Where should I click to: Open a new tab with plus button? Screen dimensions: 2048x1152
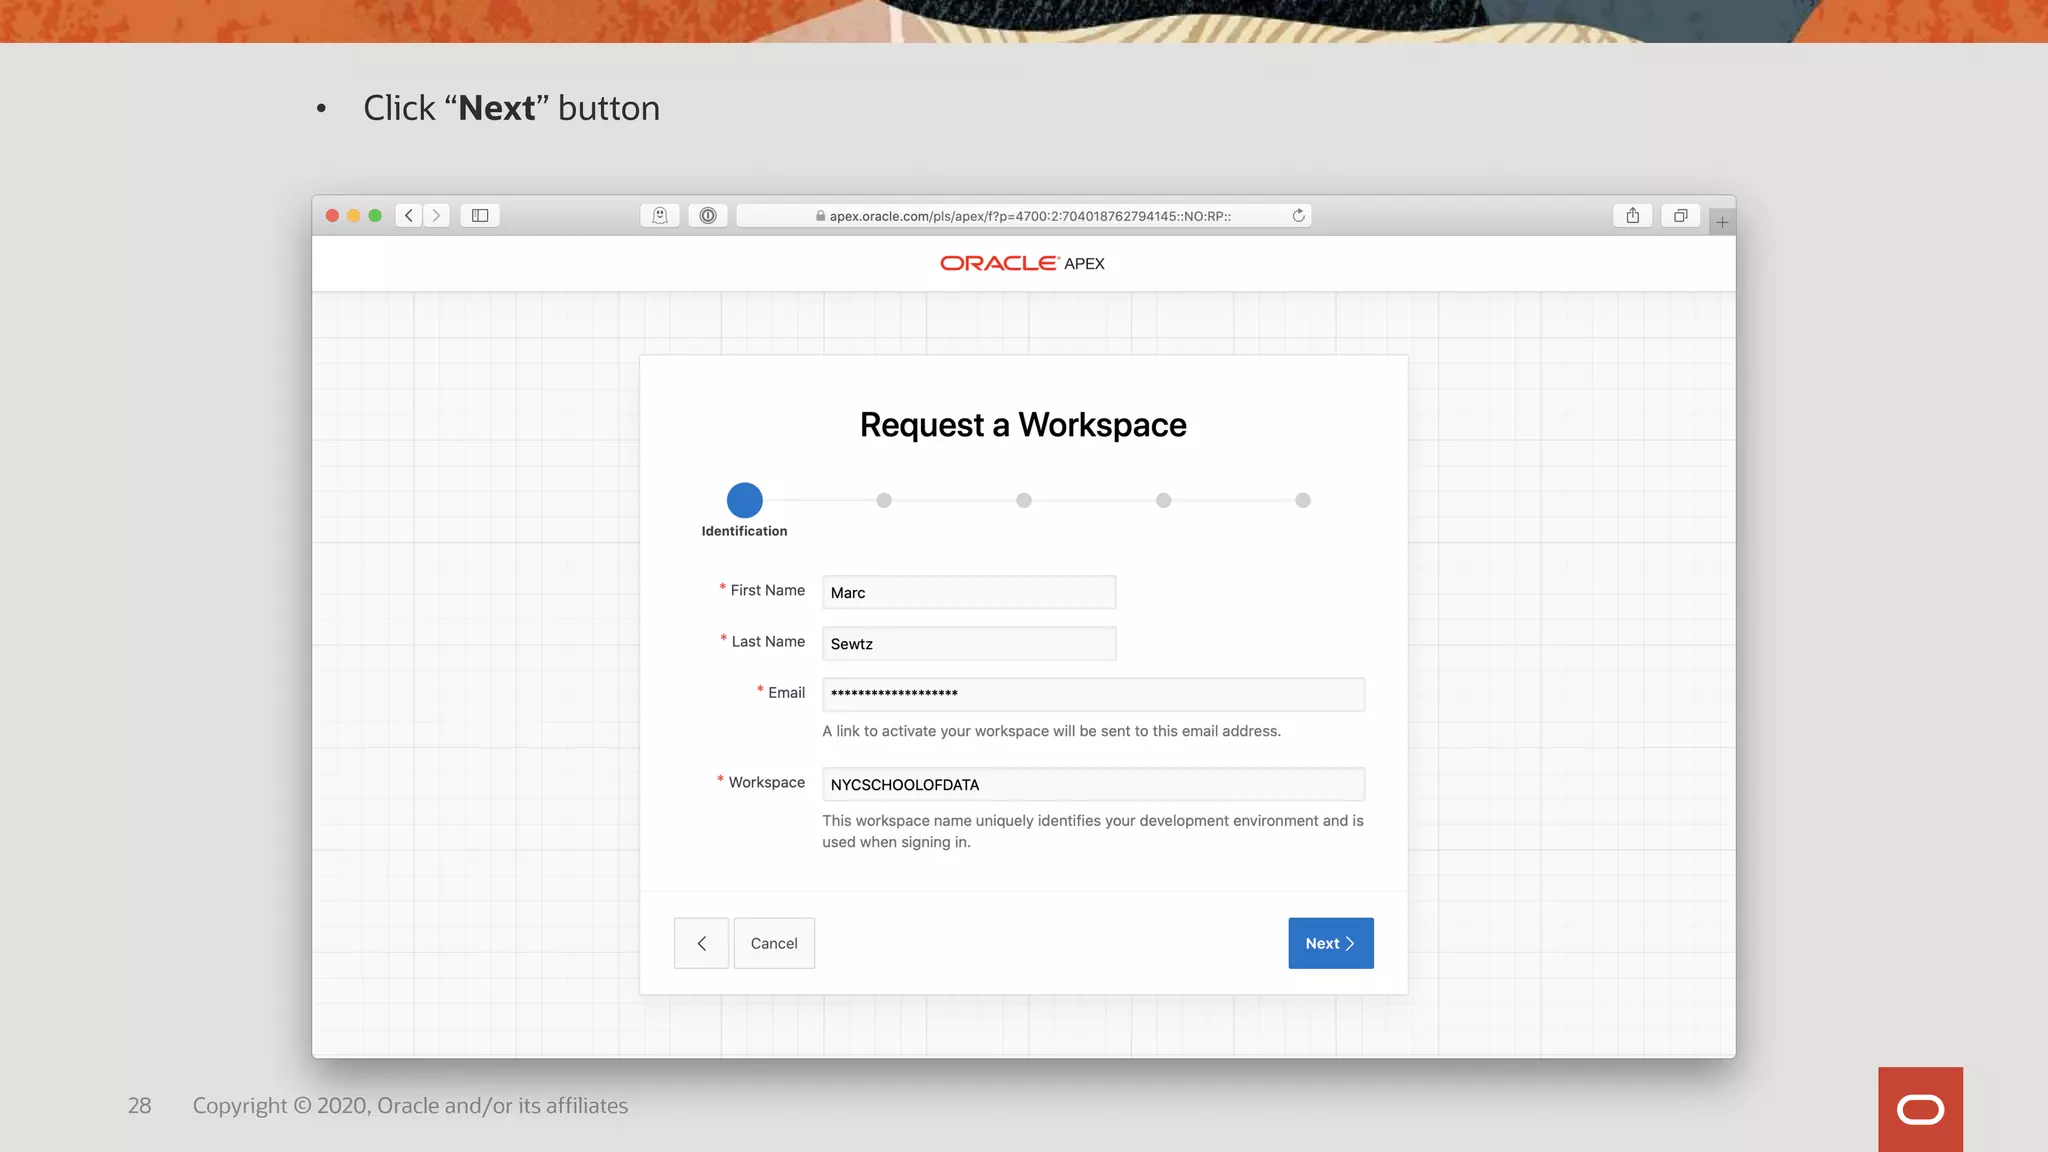(1722, 222)
